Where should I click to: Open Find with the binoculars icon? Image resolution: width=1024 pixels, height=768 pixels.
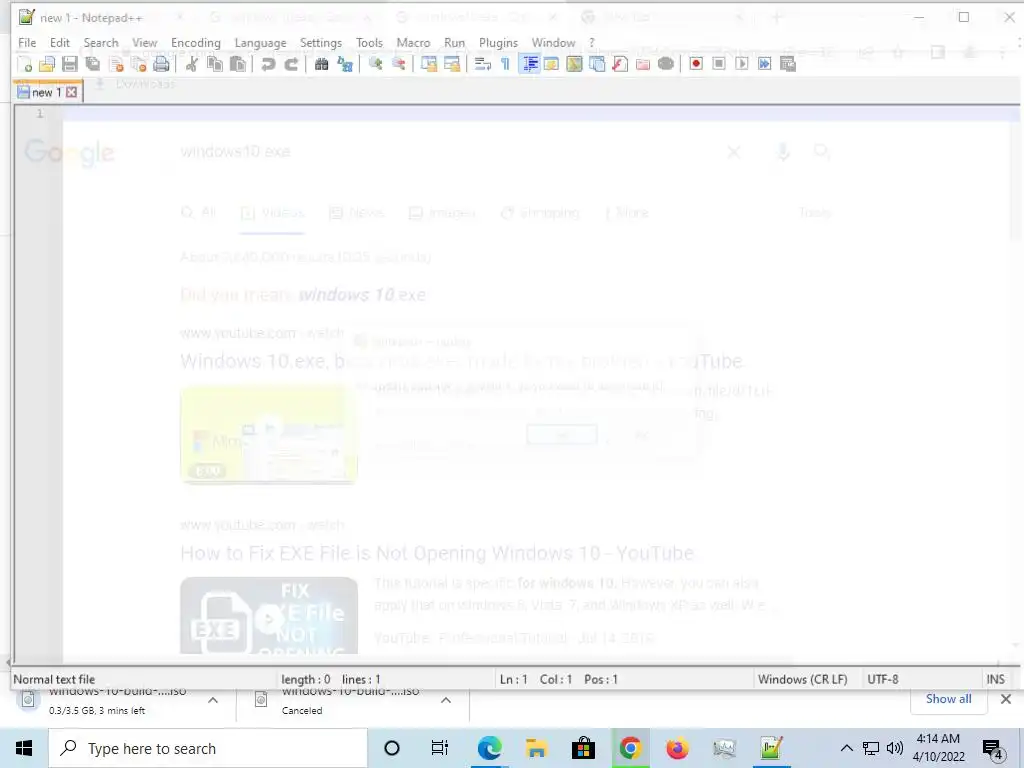(x=321, y=64)
